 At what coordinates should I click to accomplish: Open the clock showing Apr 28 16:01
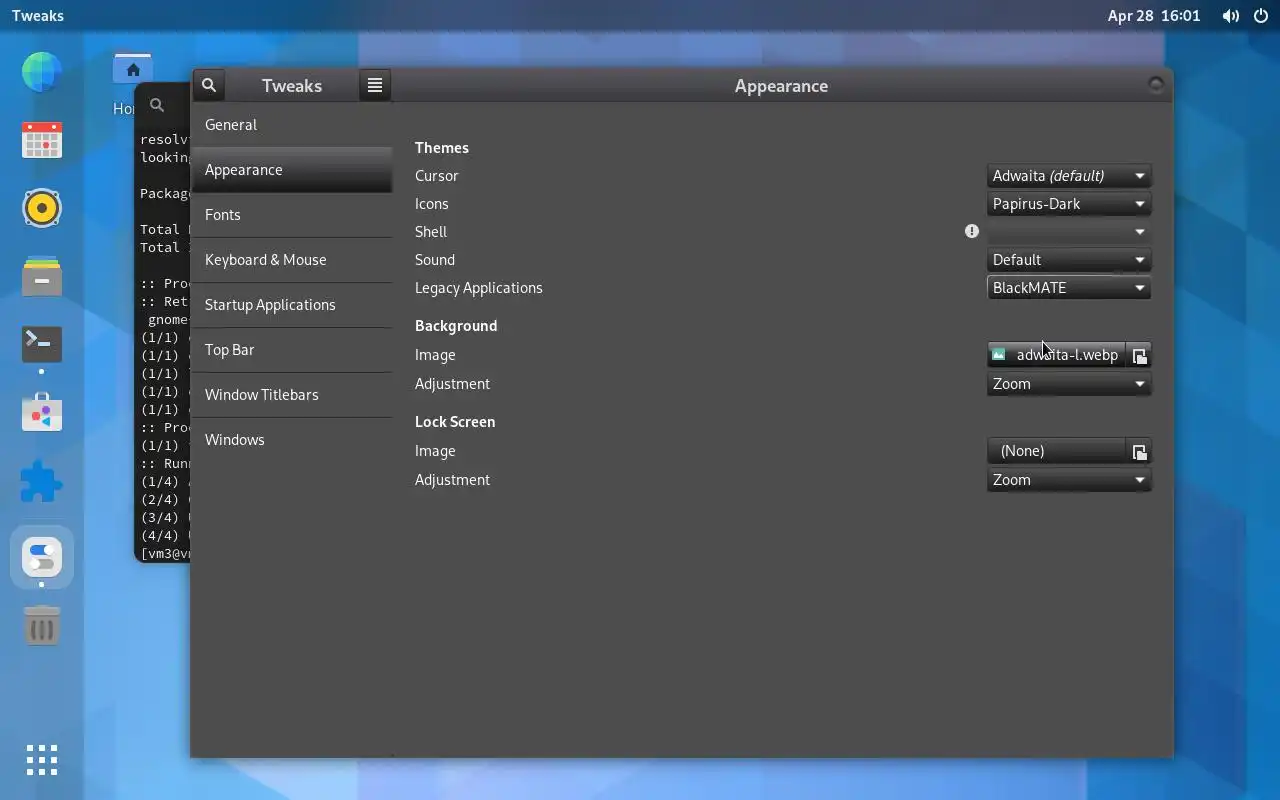[1154, 16]
